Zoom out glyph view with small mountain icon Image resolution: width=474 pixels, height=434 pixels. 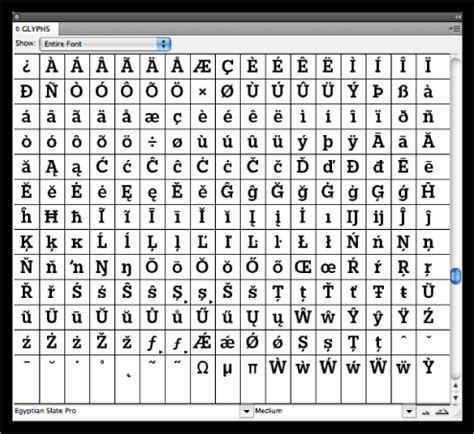426,413
